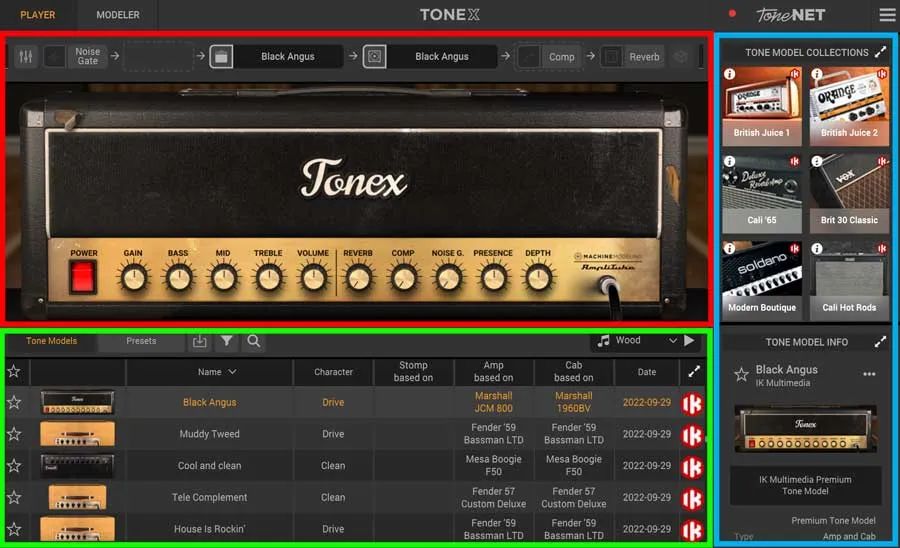The width and height of the screenshot is (900, 548).
Task: Show info for British Juice 2 collection
Action: tap(817, 74)
